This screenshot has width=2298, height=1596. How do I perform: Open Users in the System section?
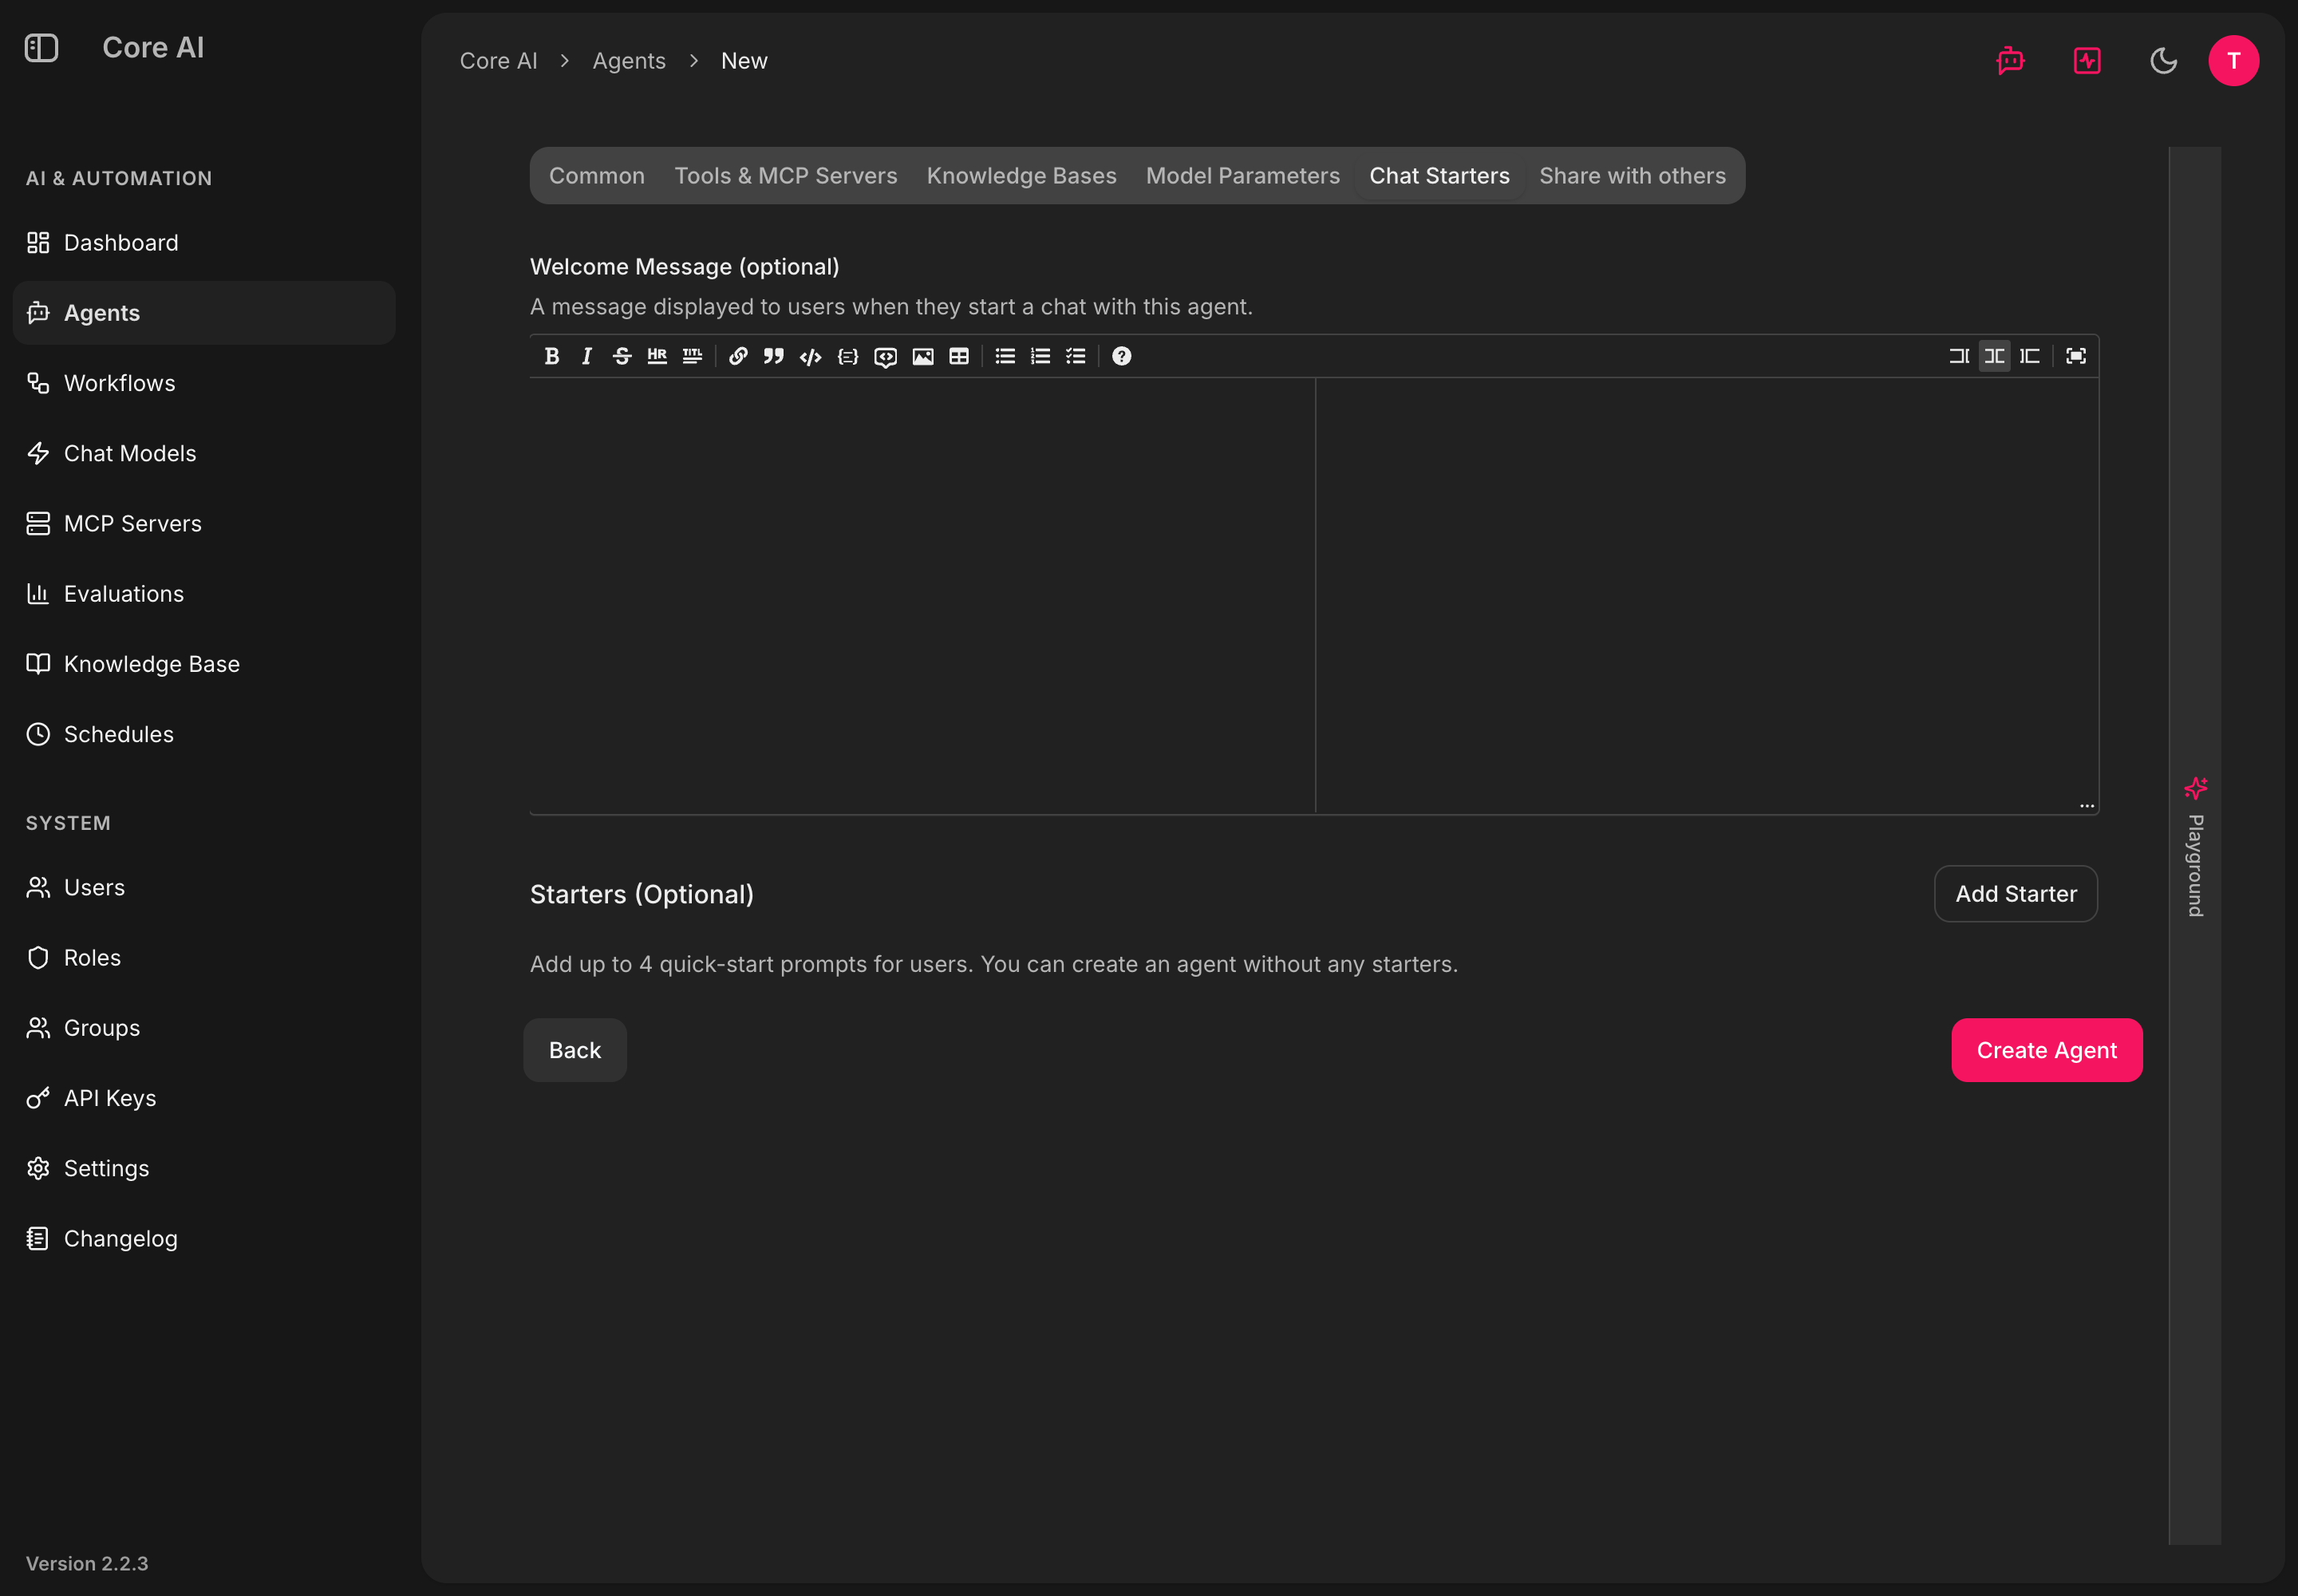pos(204,887)
